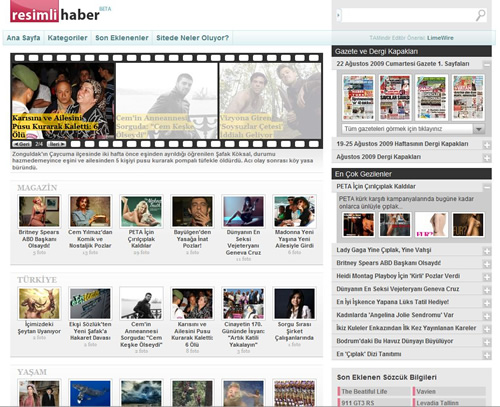Open first PETA sidebar preview thumbnail
Screen dimensions: 500x407
pos(359,225)
